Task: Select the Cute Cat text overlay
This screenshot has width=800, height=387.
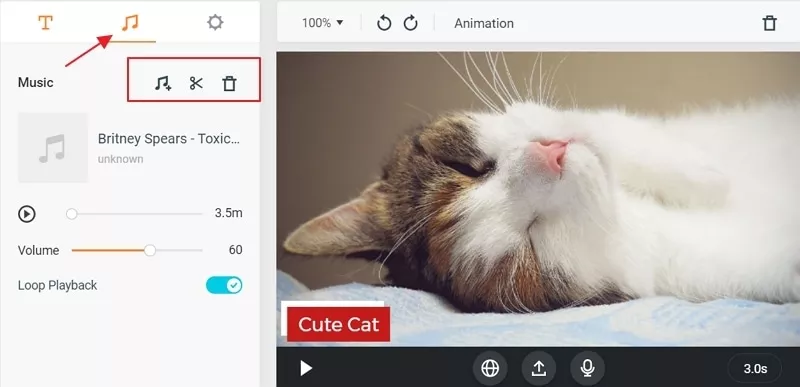Action: (338, 324)
